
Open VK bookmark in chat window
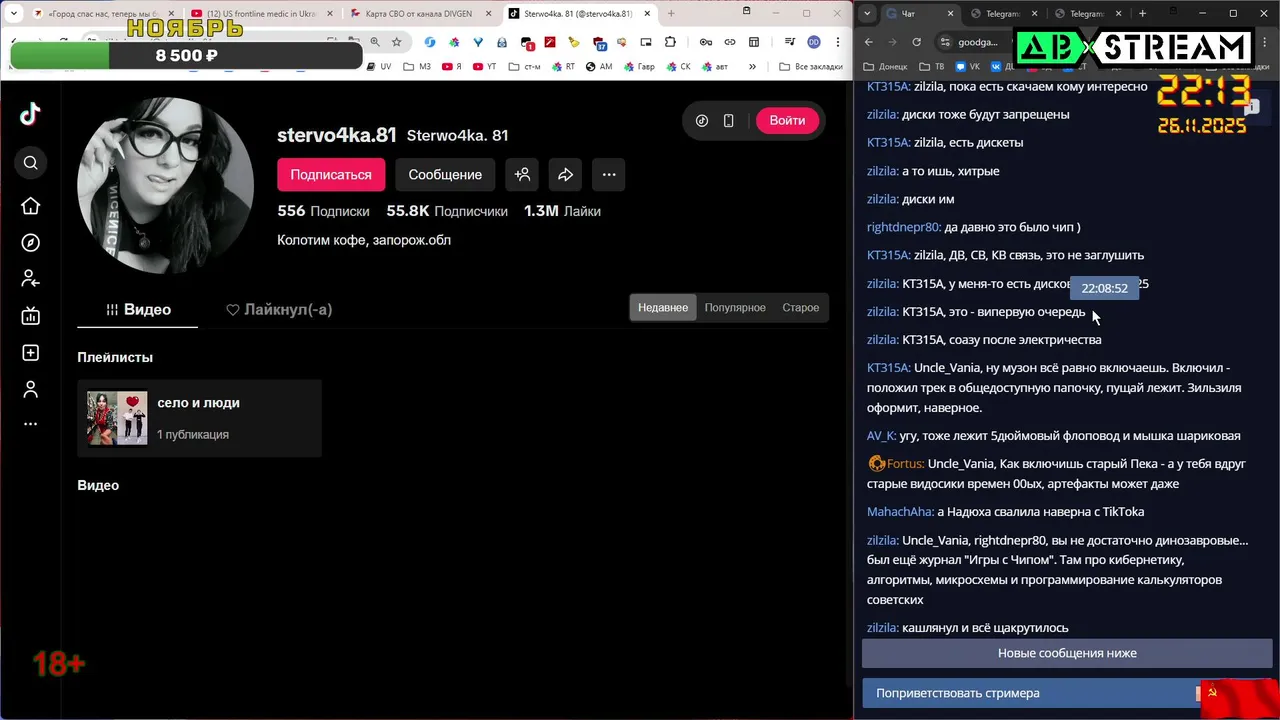[967, 67]
